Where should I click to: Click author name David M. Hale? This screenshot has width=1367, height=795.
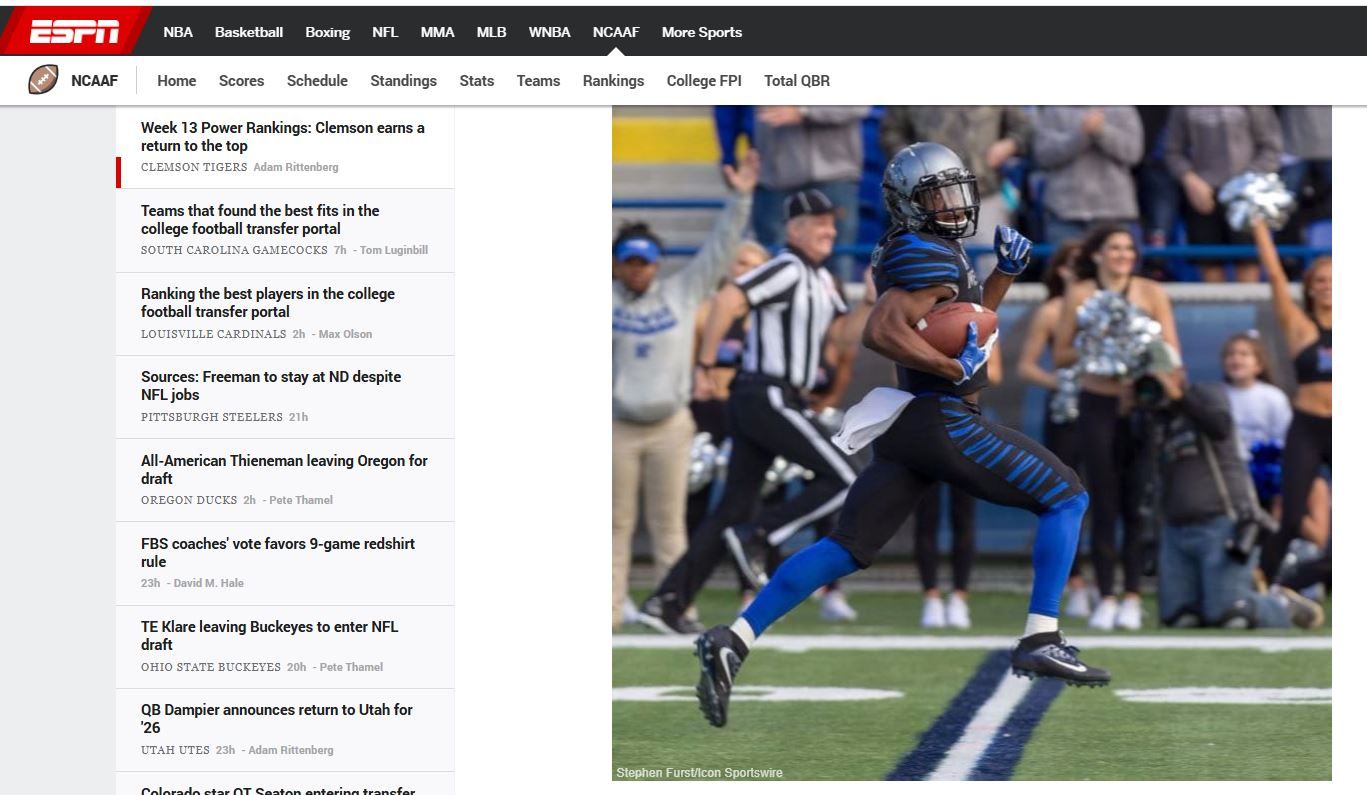209,583
